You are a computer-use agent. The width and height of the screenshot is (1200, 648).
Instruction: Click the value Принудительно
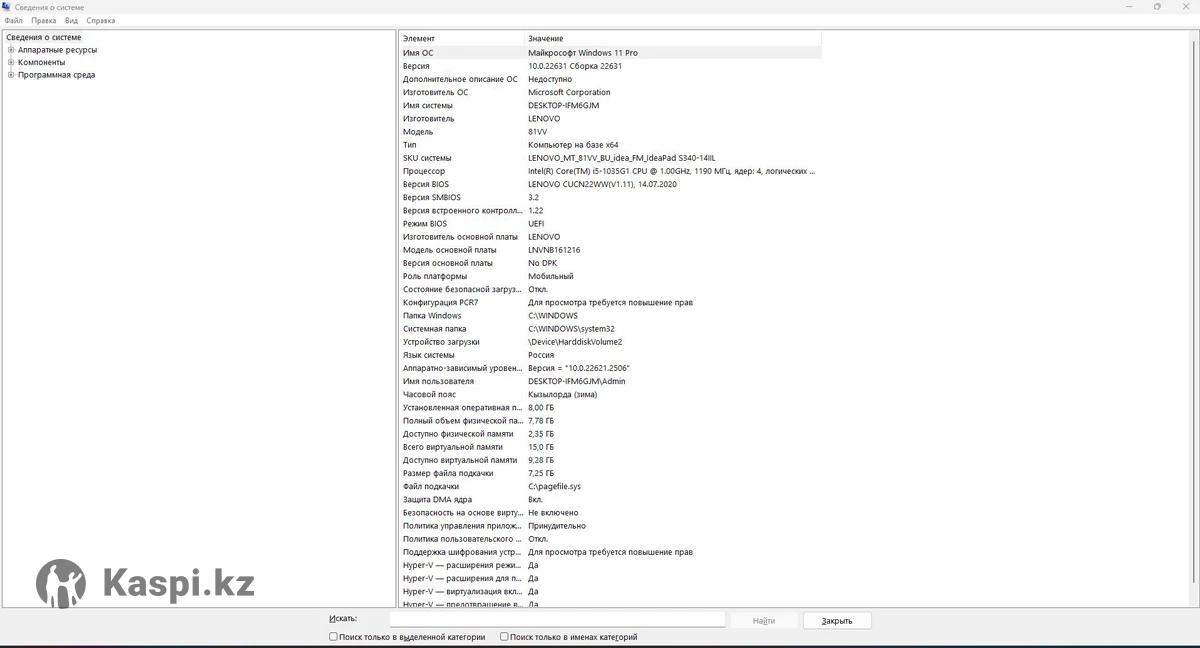557,525
